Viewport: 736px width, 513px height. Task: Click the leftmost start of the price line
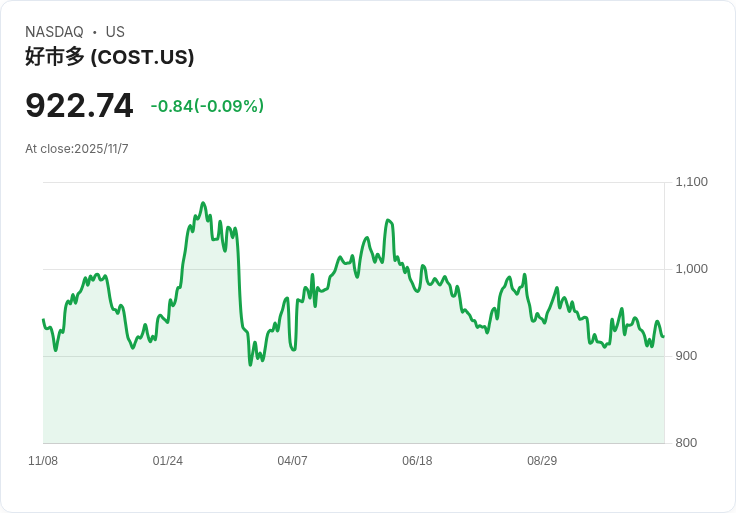click(43, 320)
